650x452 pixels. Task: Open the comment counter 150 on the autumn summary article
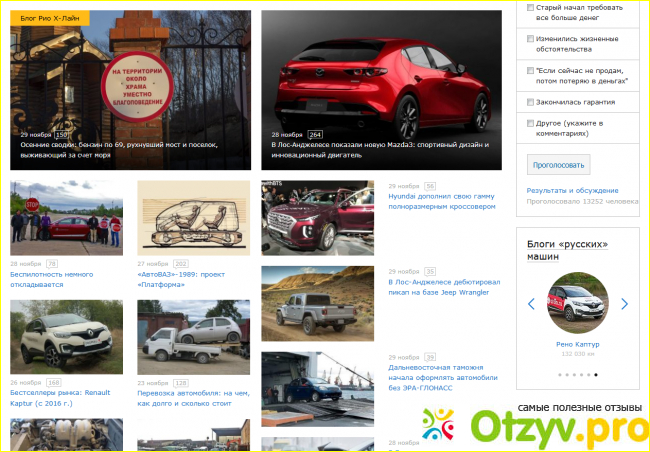pyautogui.click(x=61, y=135)
